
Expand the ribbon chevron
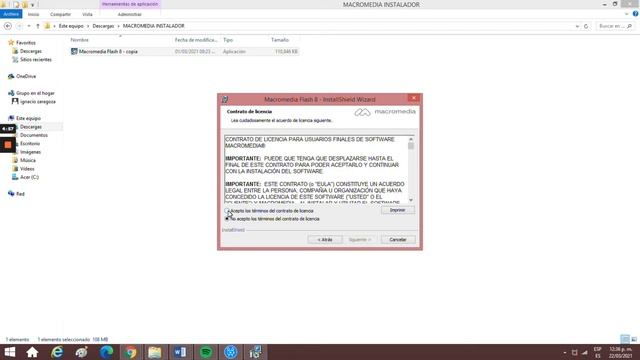(627, 14)
